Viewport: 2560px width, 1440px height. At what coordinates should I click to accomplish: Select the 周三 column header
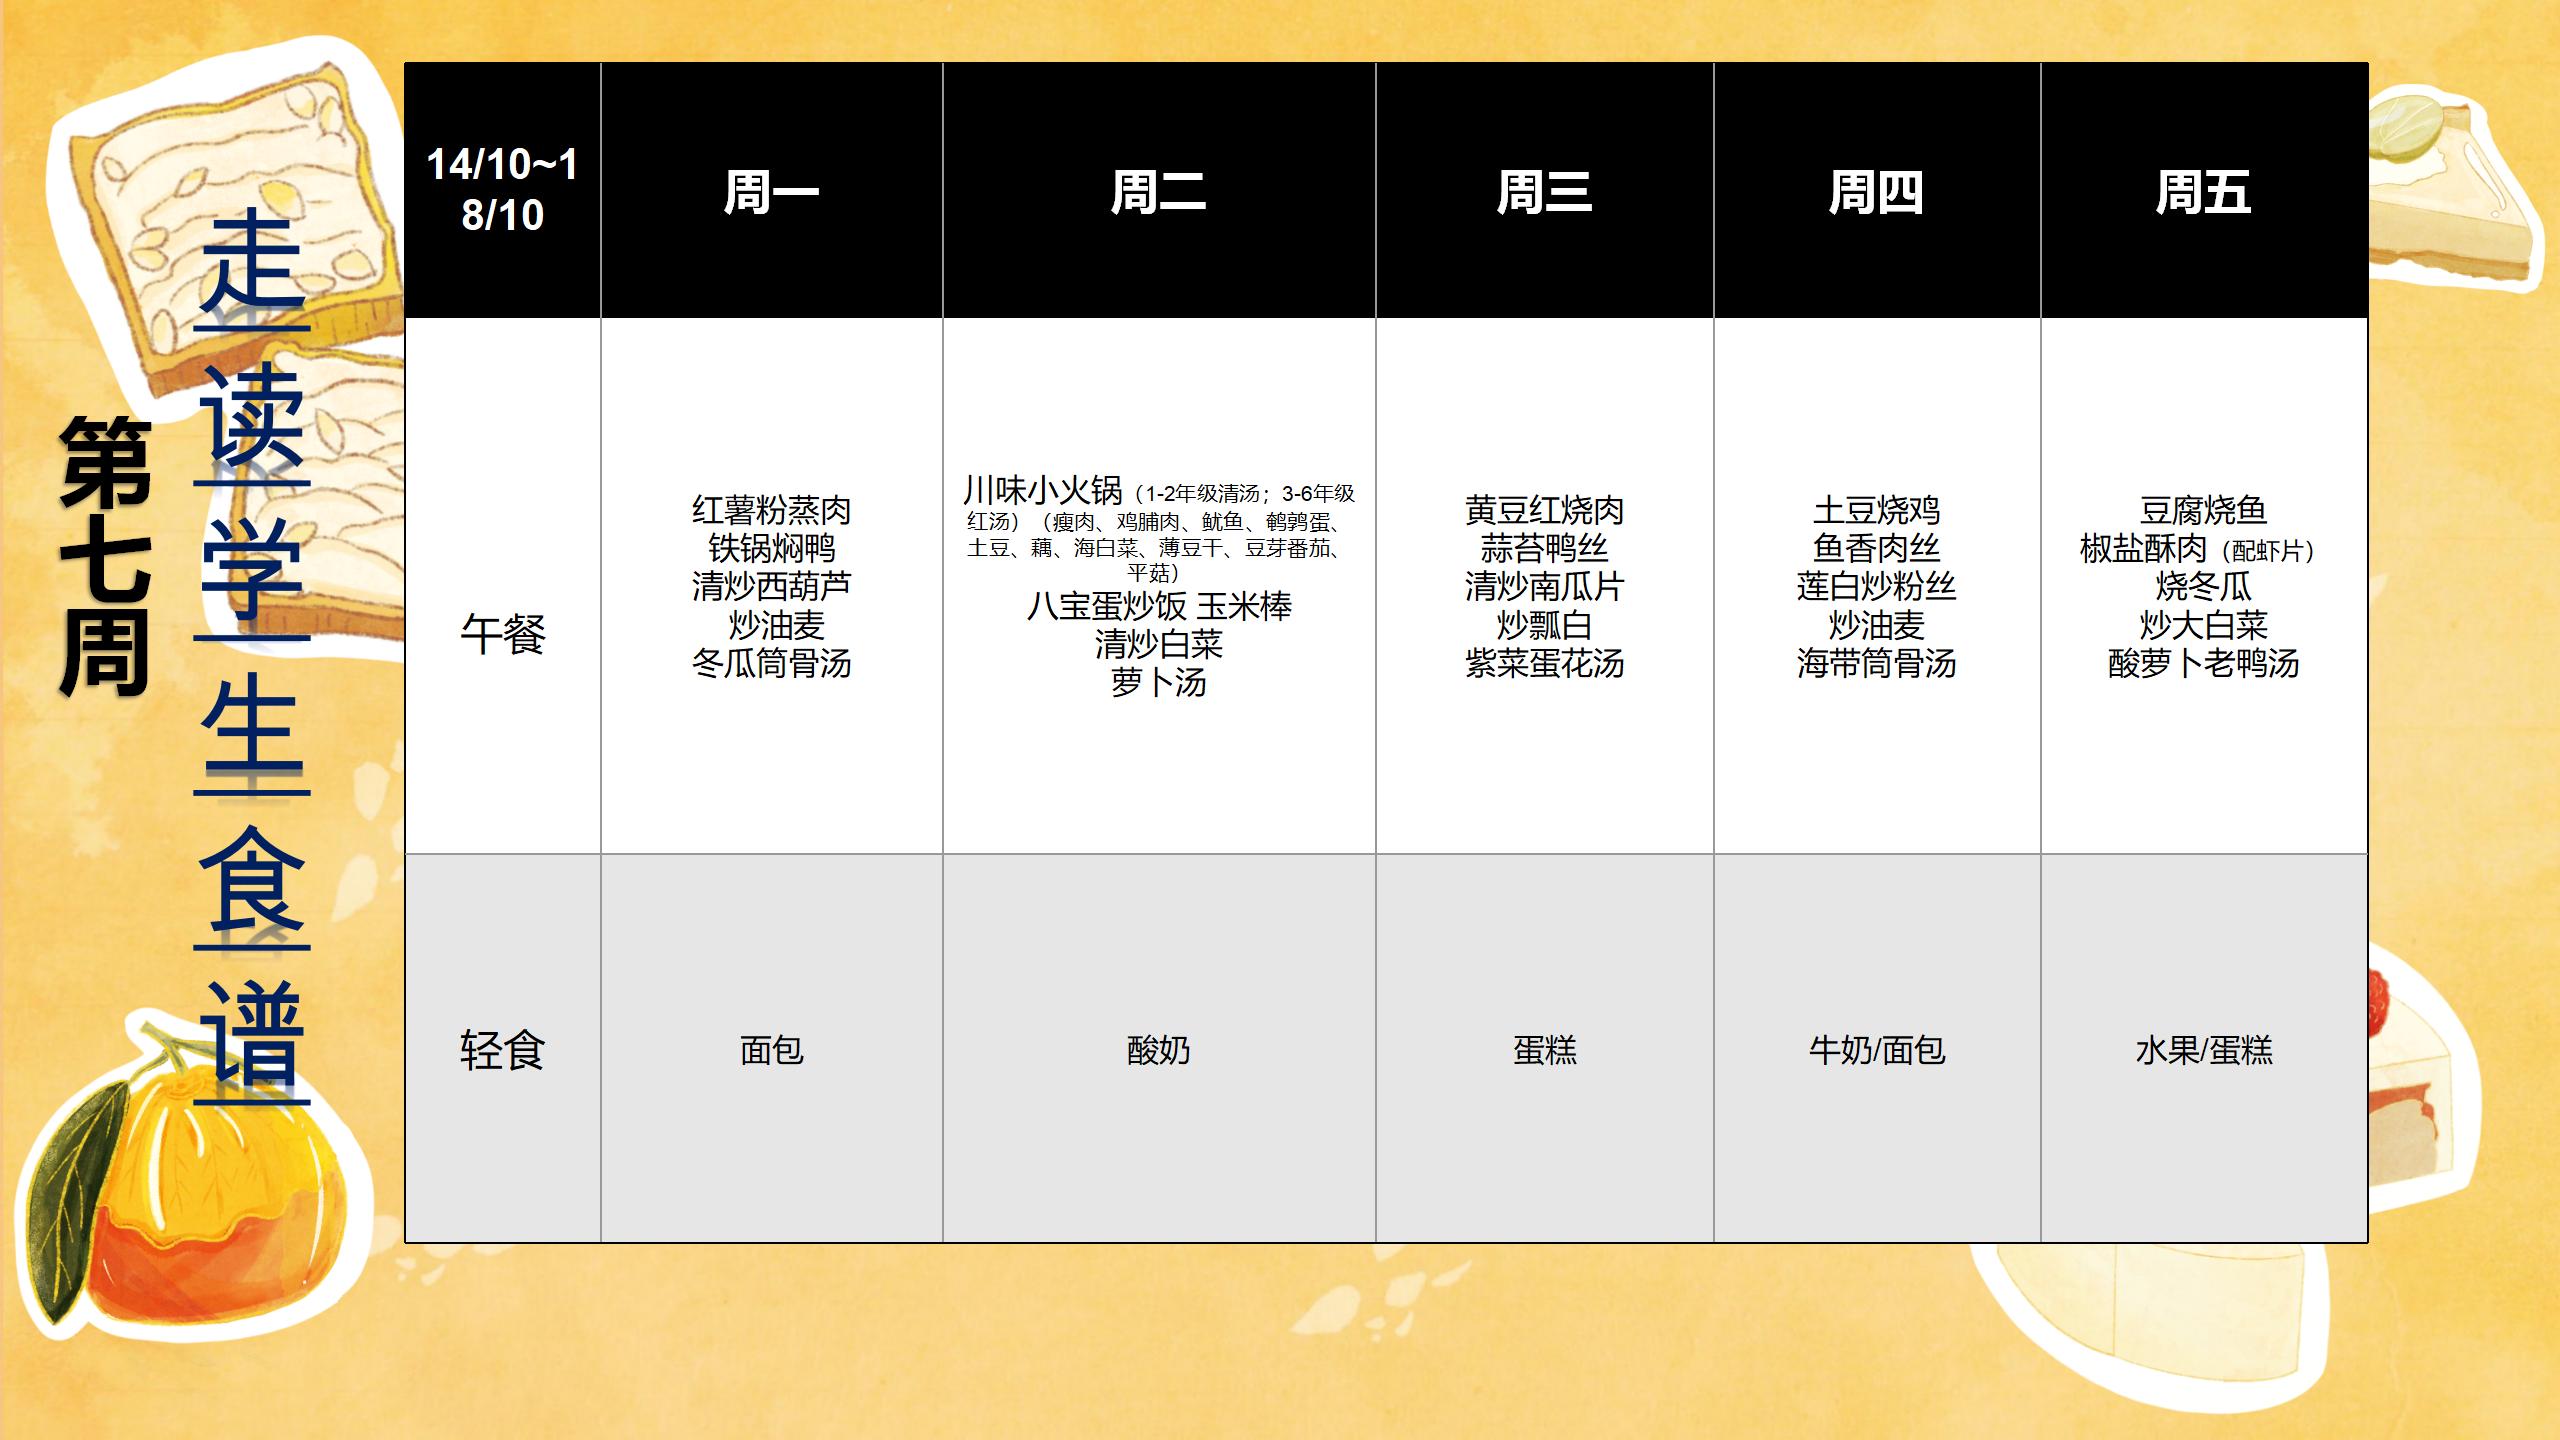pyautogui.click(x=1544, y=190)
